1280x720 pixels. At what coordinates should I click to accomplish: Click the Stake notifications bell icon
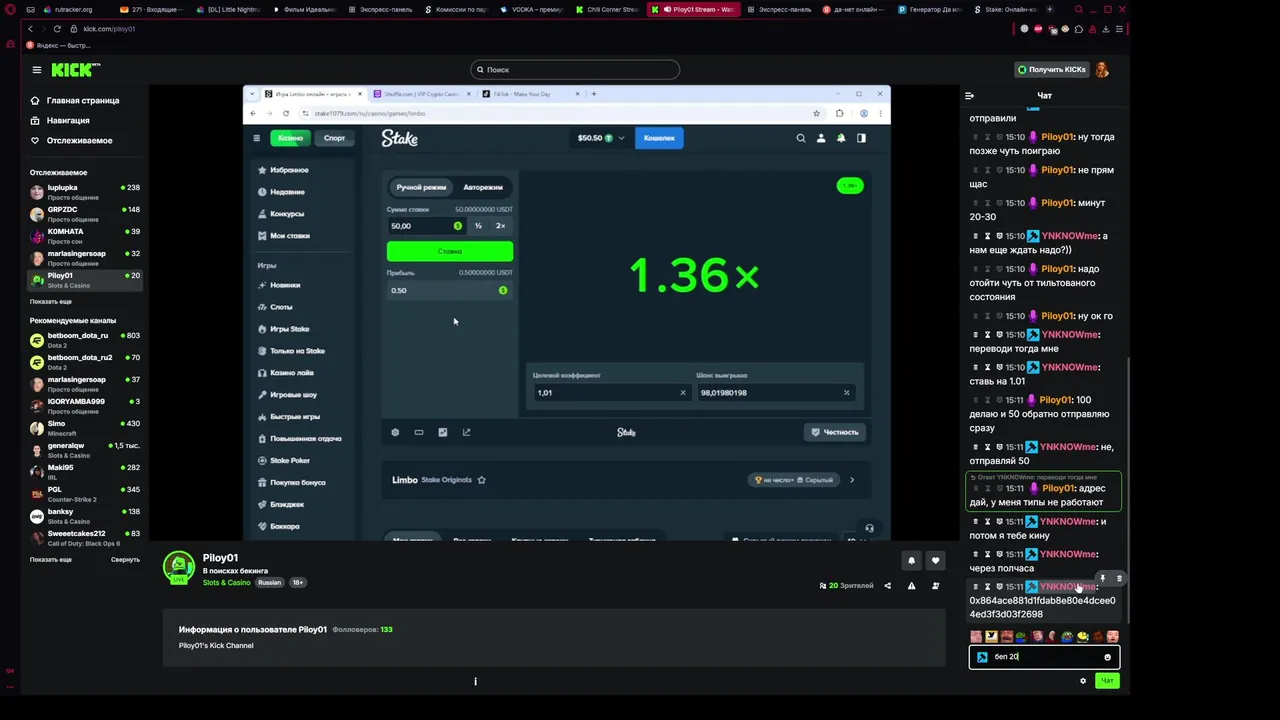pyautogui.click(x=841, y=138)
